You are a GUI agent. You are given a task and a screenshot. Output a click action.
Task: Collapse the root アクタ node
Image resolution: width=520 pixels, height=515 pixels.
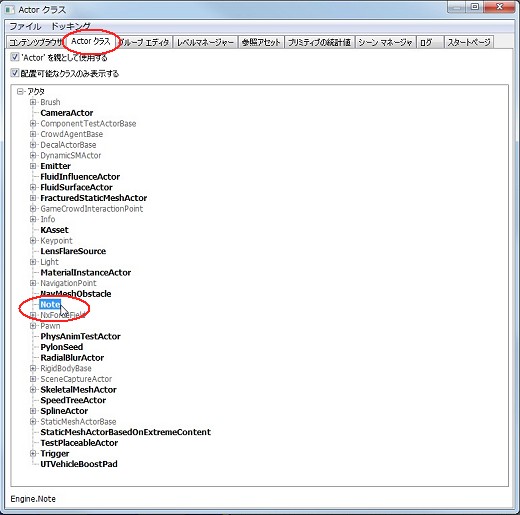coord(20,91)
